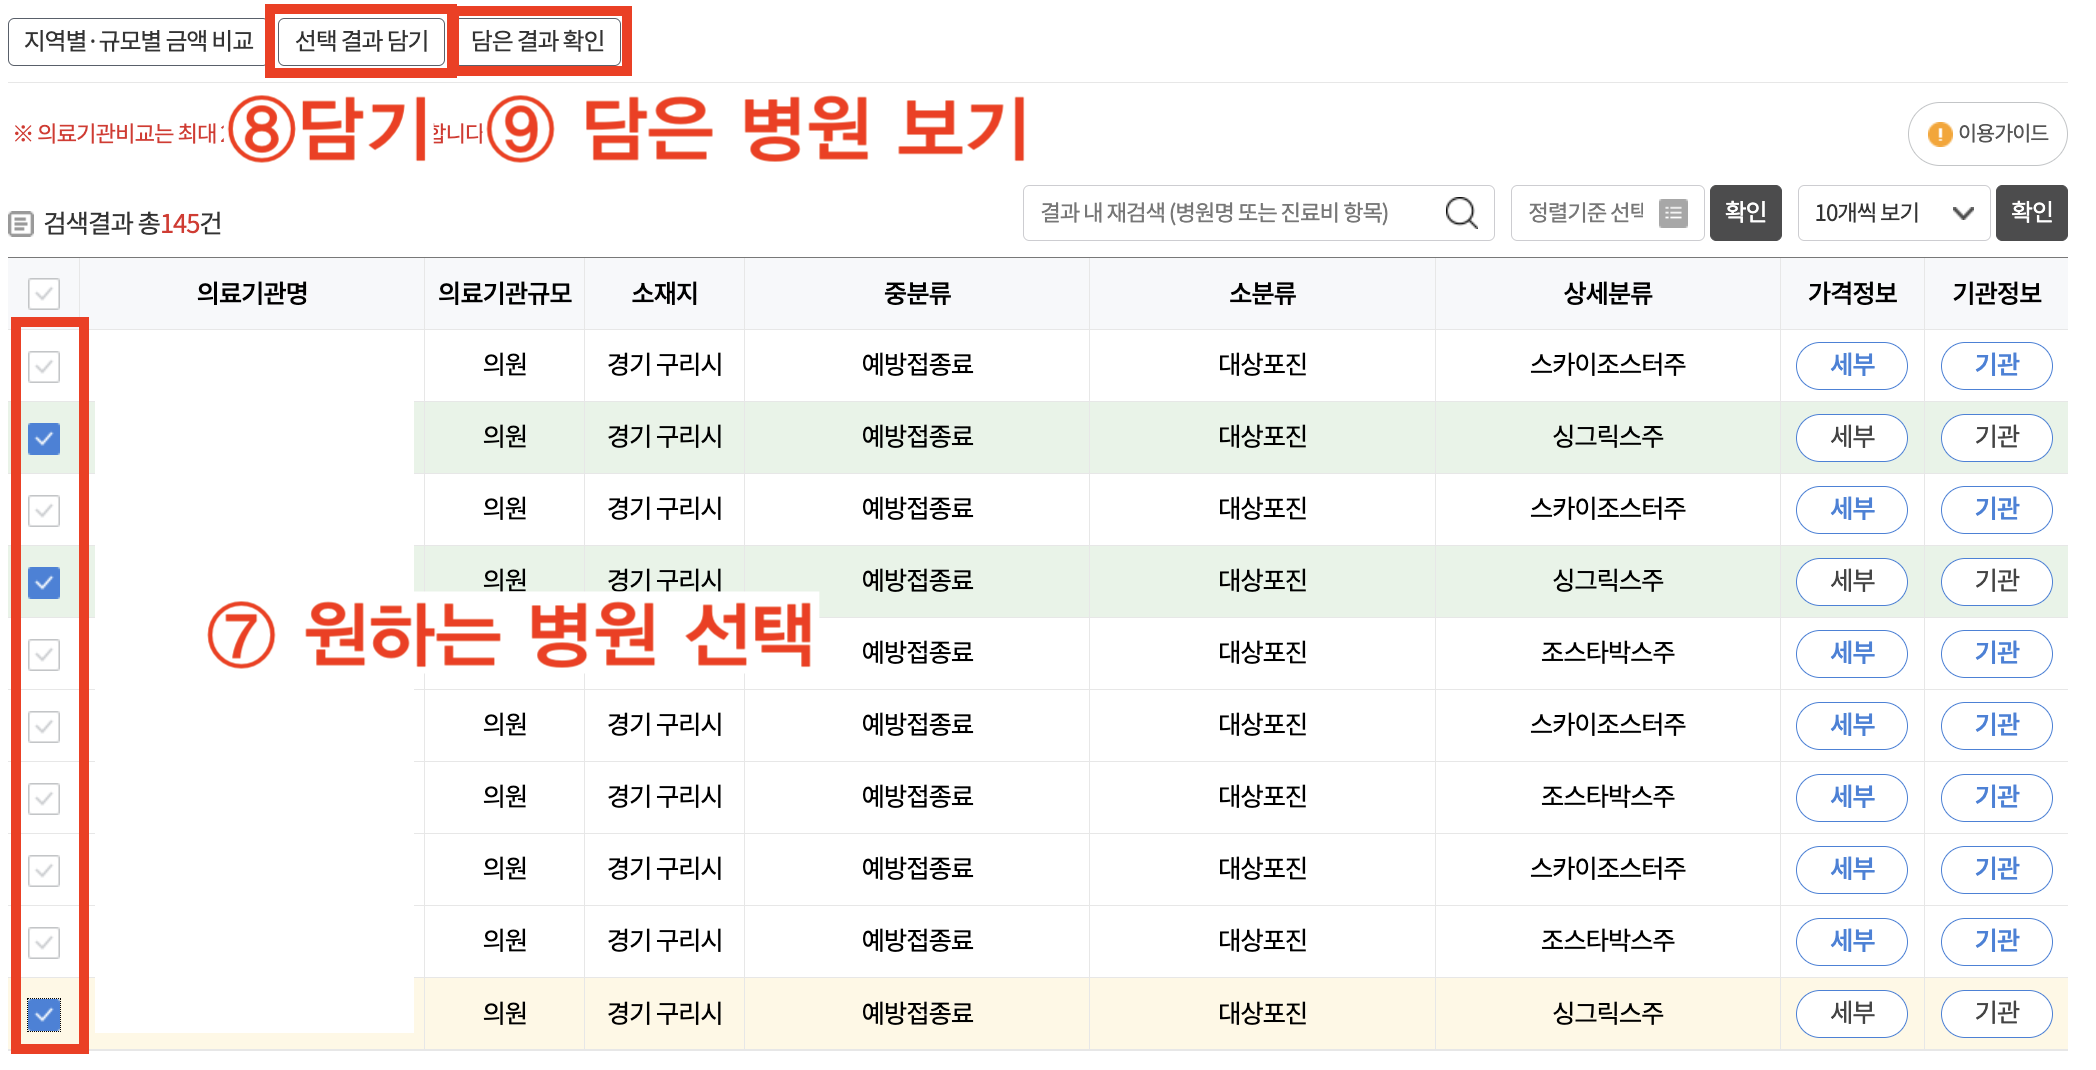
Task: Open 지역별·규모별 금액 비교 tab
Action: coord(138,41)
